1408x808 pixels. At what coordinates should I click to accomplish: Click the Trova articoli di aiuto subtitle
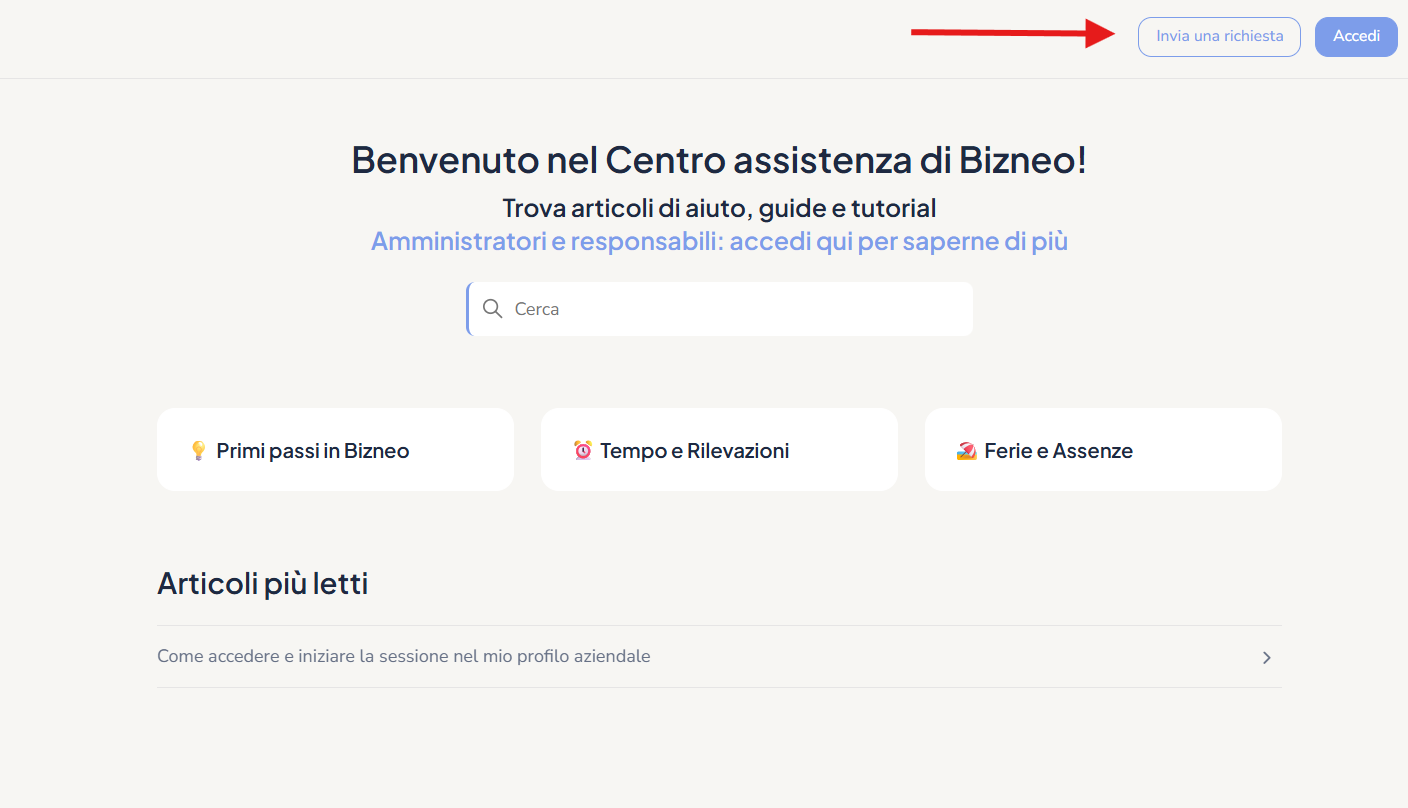[x=719, y=208]
